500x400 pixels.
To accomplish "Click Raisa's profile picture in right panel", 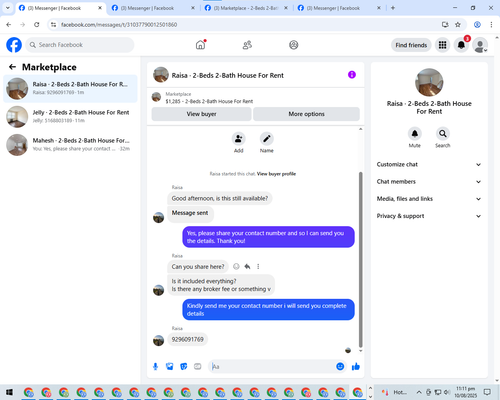I will (x=429, y=82).
